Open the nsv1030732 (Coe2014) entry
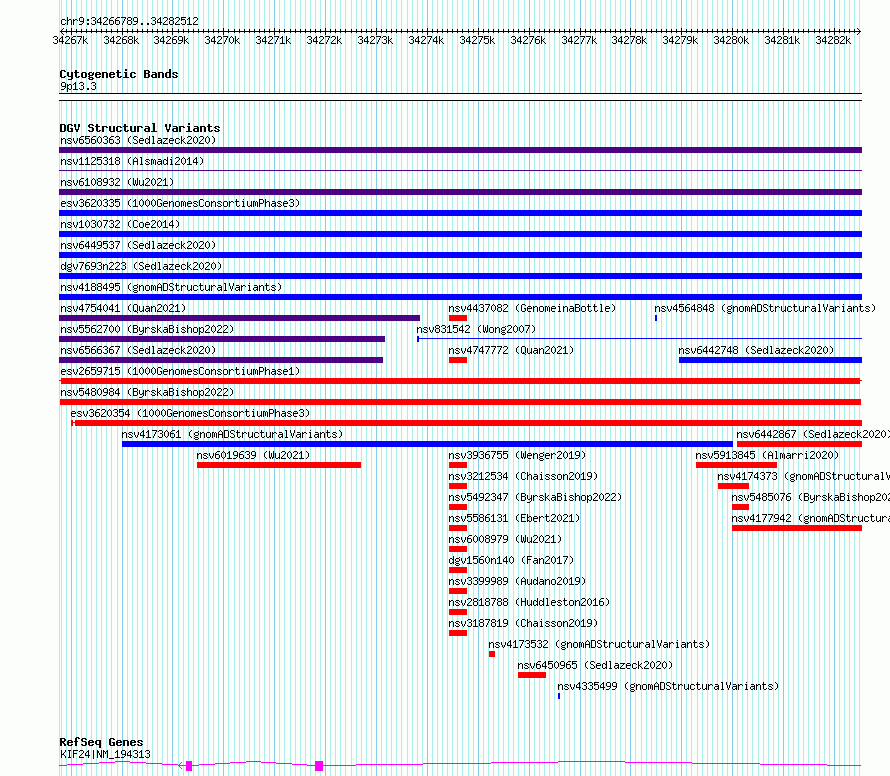 pyautogui.click(x=120, y=224)
